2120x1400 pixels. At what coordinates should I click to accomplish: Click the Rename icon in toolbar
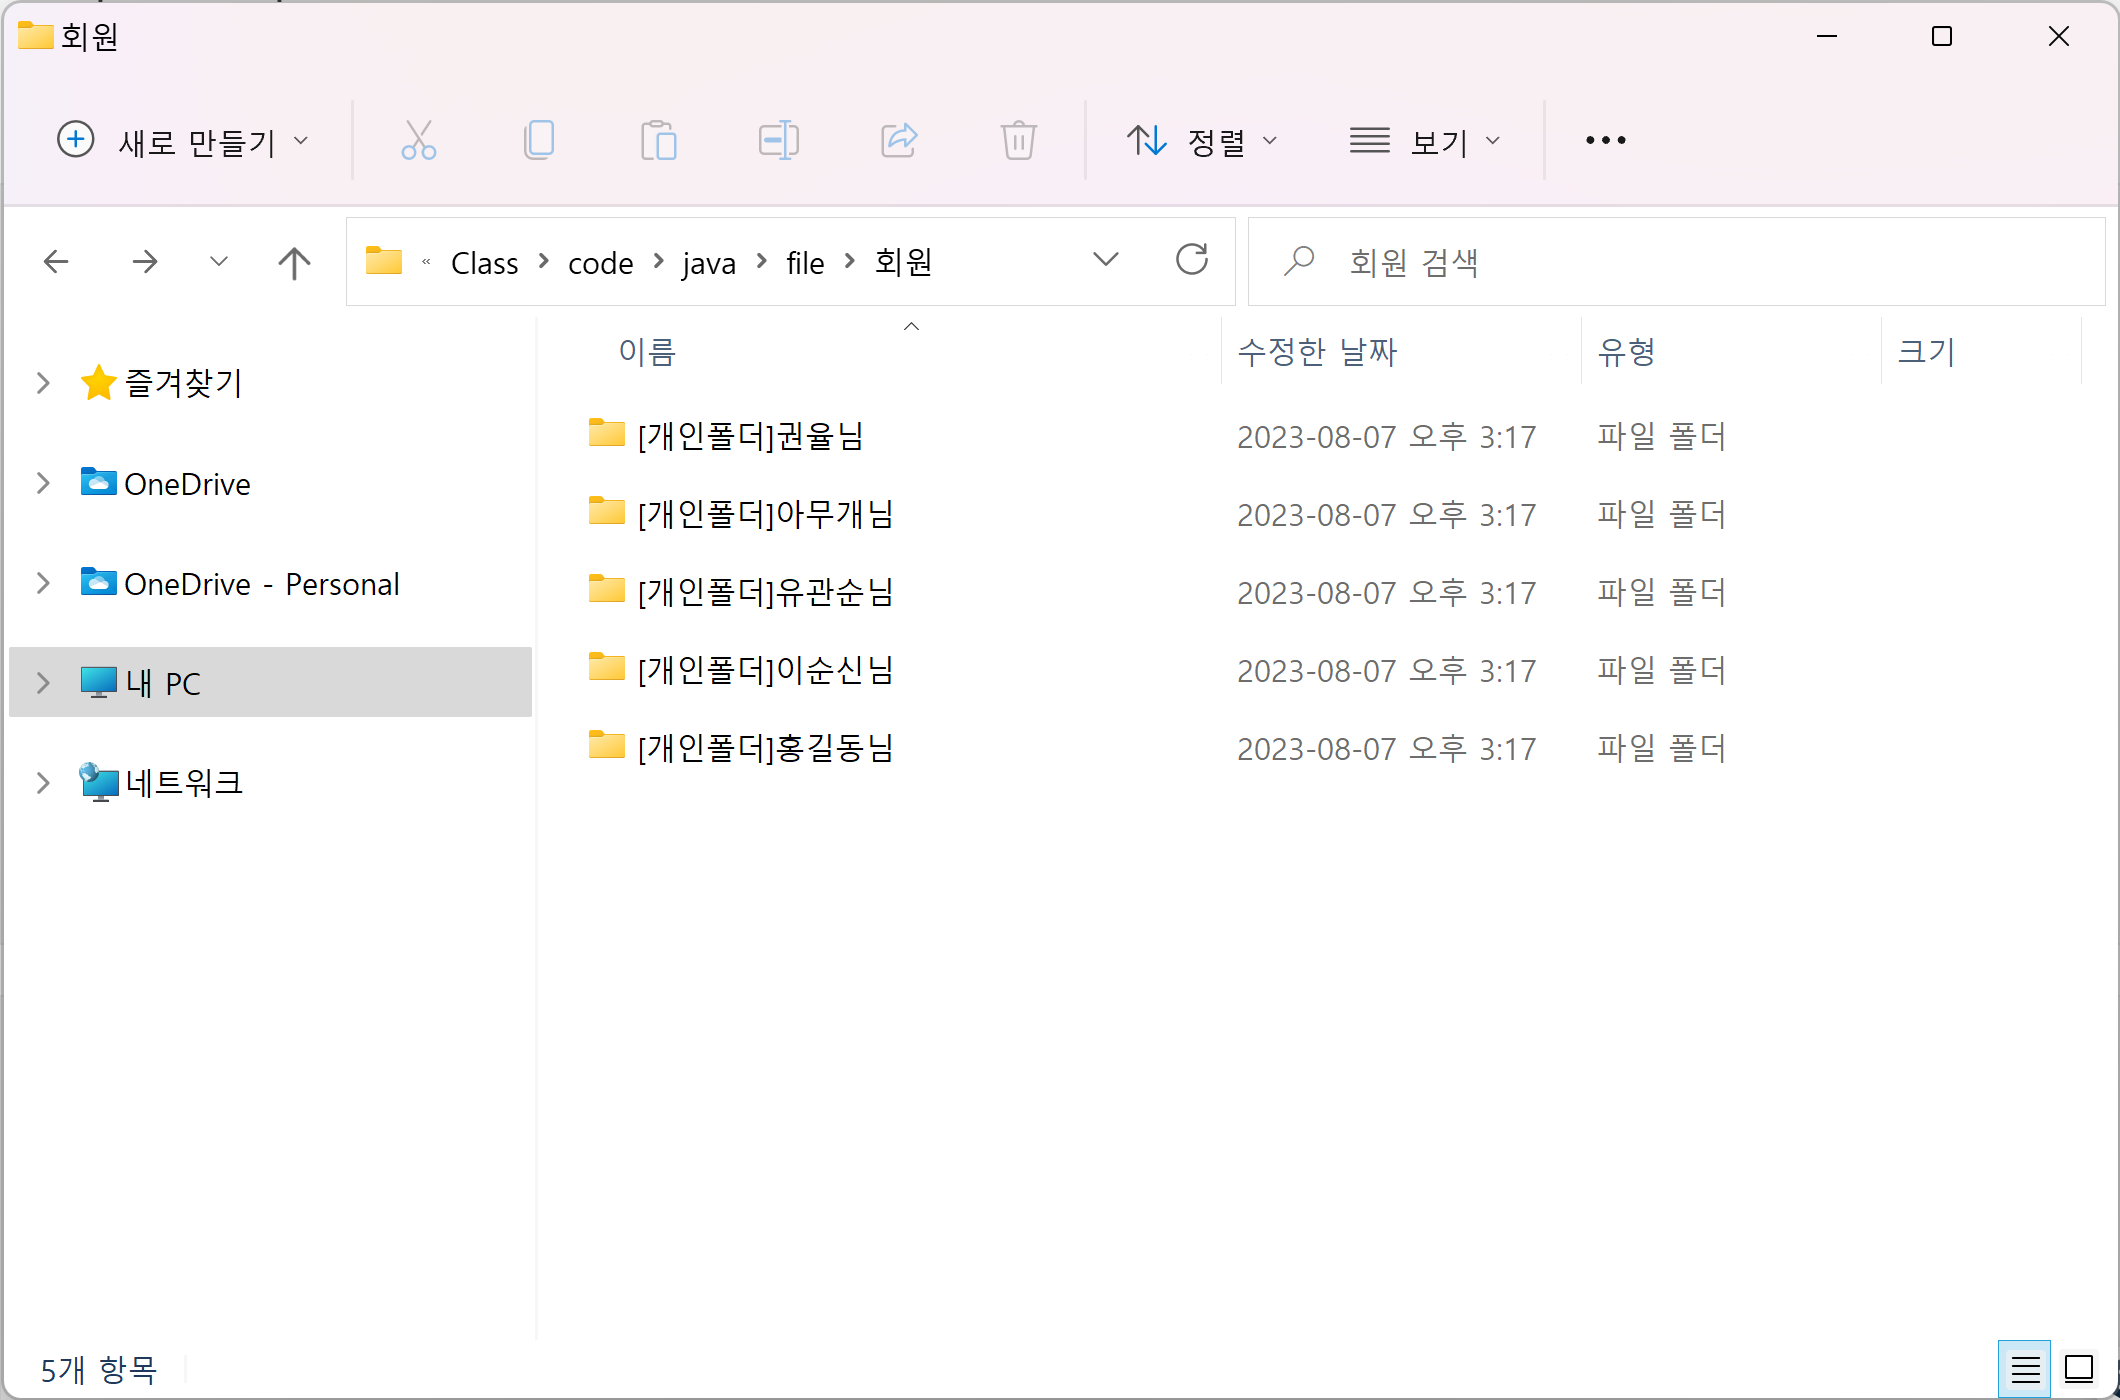coord(778,140)
